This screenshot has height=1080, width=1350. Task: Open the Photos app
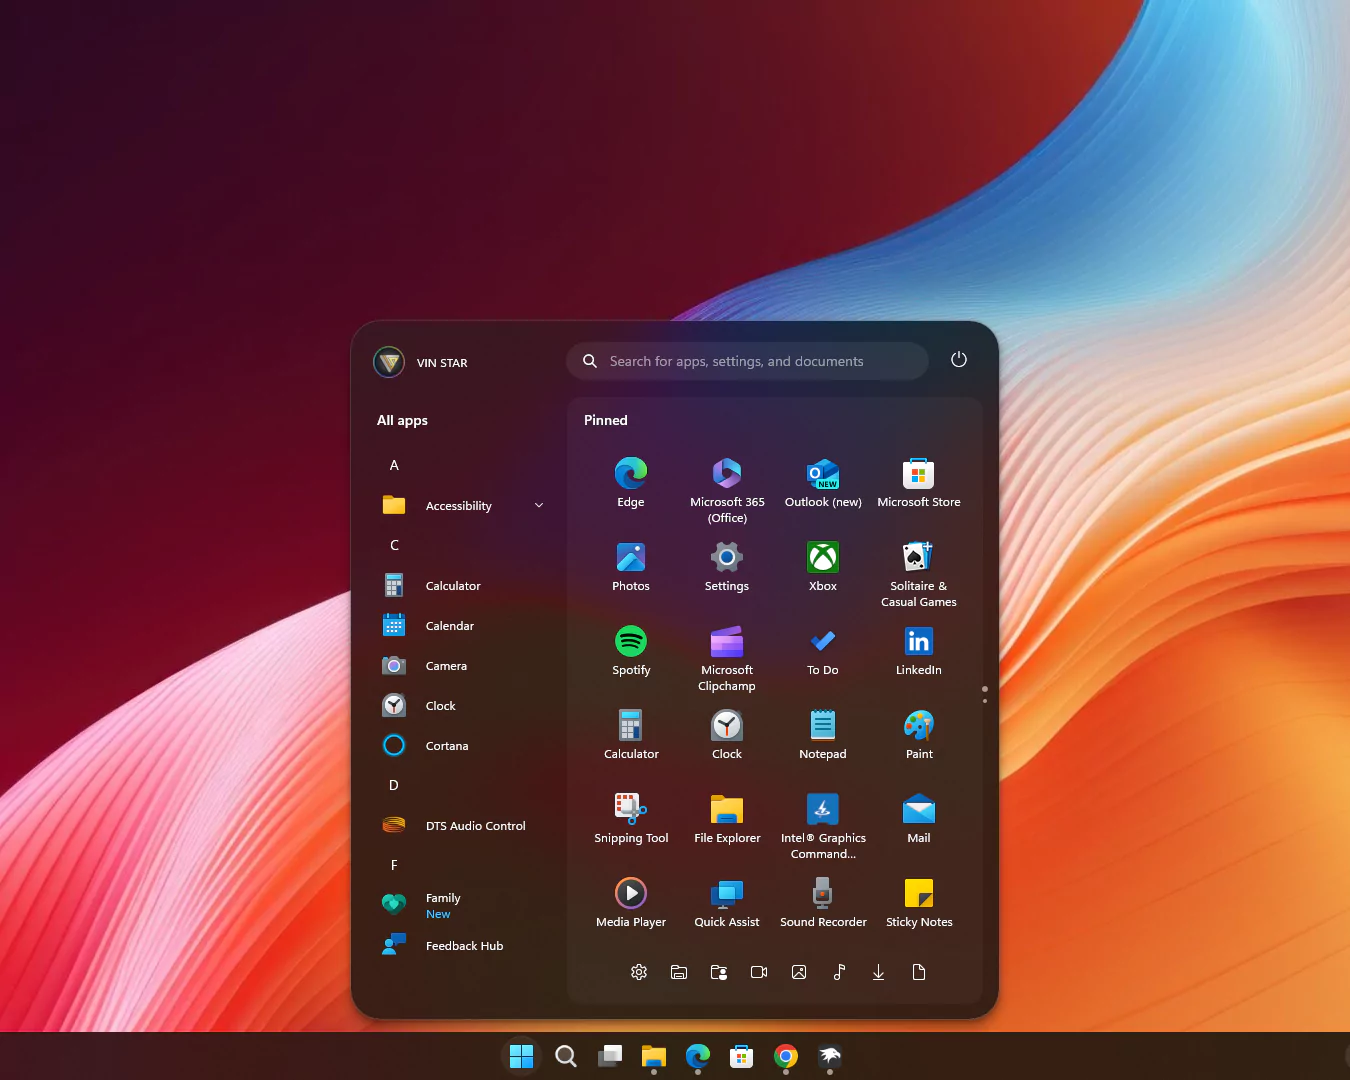[630, 566]
